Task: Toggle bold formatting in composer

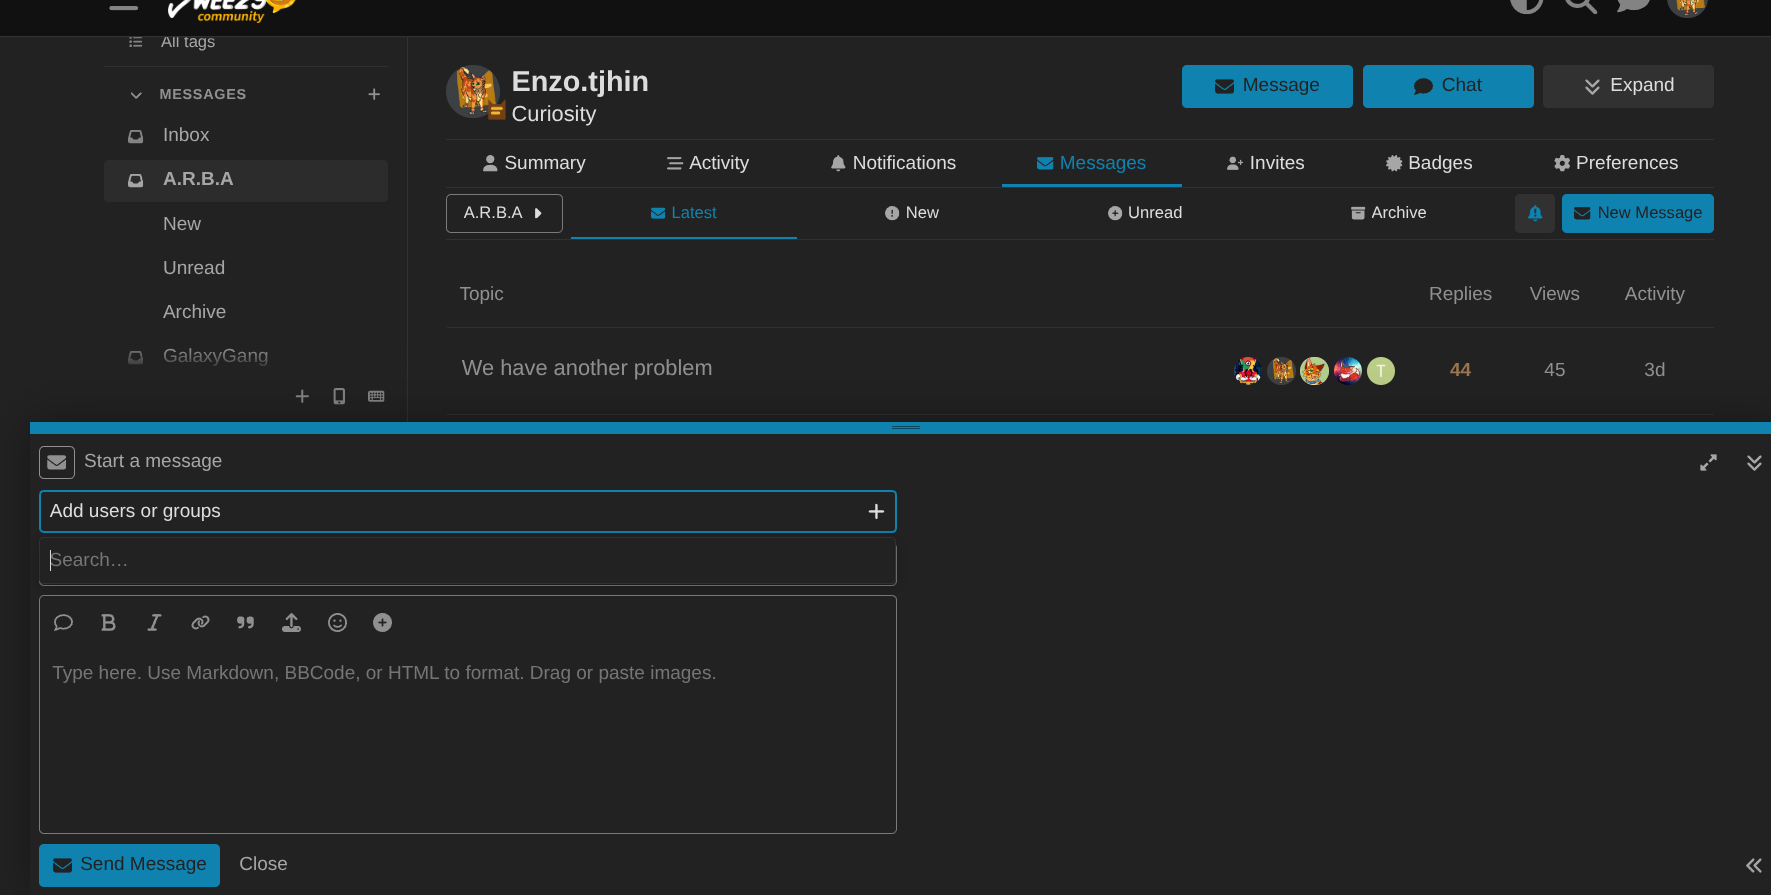Action: click(x=109, y=623)
